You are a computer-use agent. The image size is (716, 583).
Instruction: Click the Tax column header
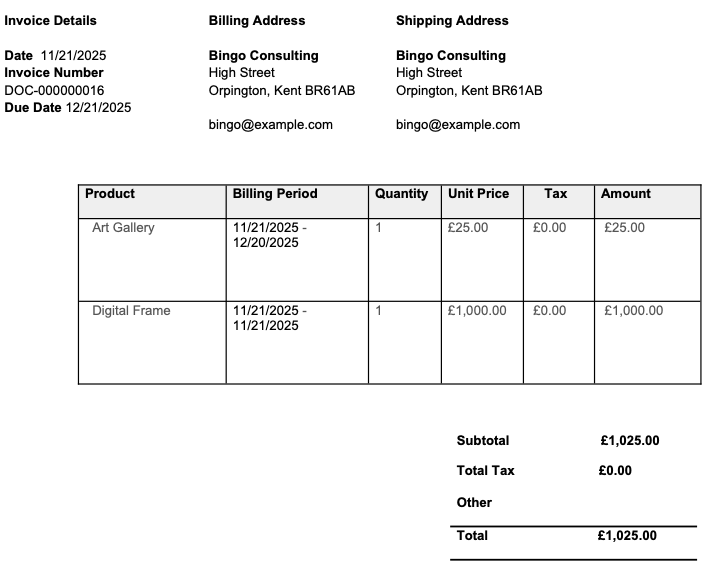556,194
